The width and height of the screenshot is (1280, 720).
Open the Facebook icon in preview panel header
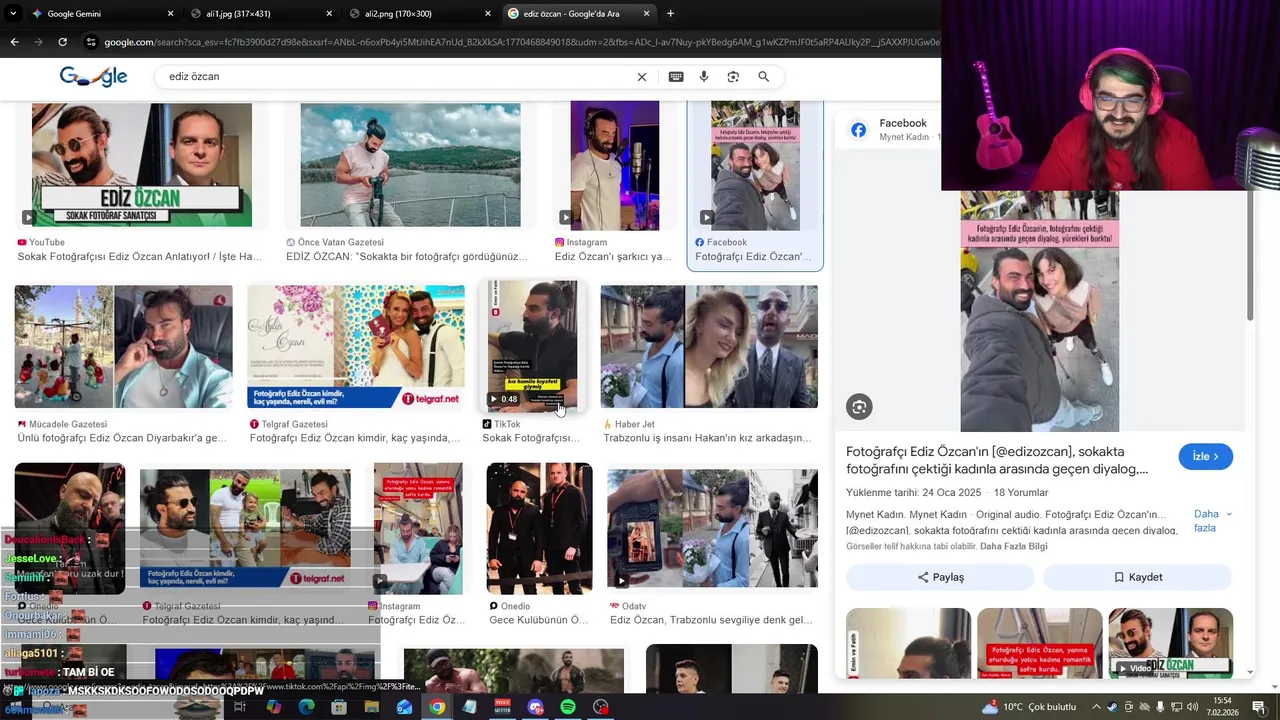click(x=858, y=130)
